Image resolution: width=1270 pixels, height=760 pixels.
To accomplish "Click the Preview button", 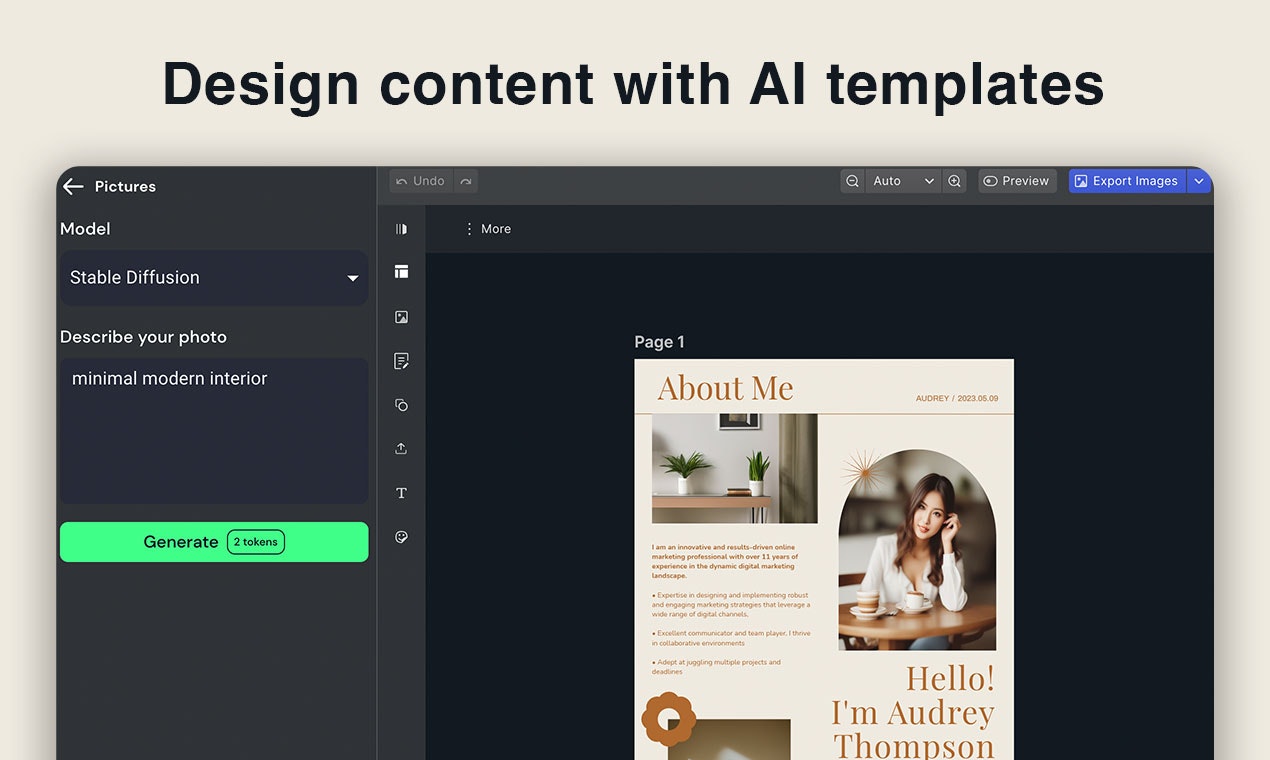I will point(1017,181).
